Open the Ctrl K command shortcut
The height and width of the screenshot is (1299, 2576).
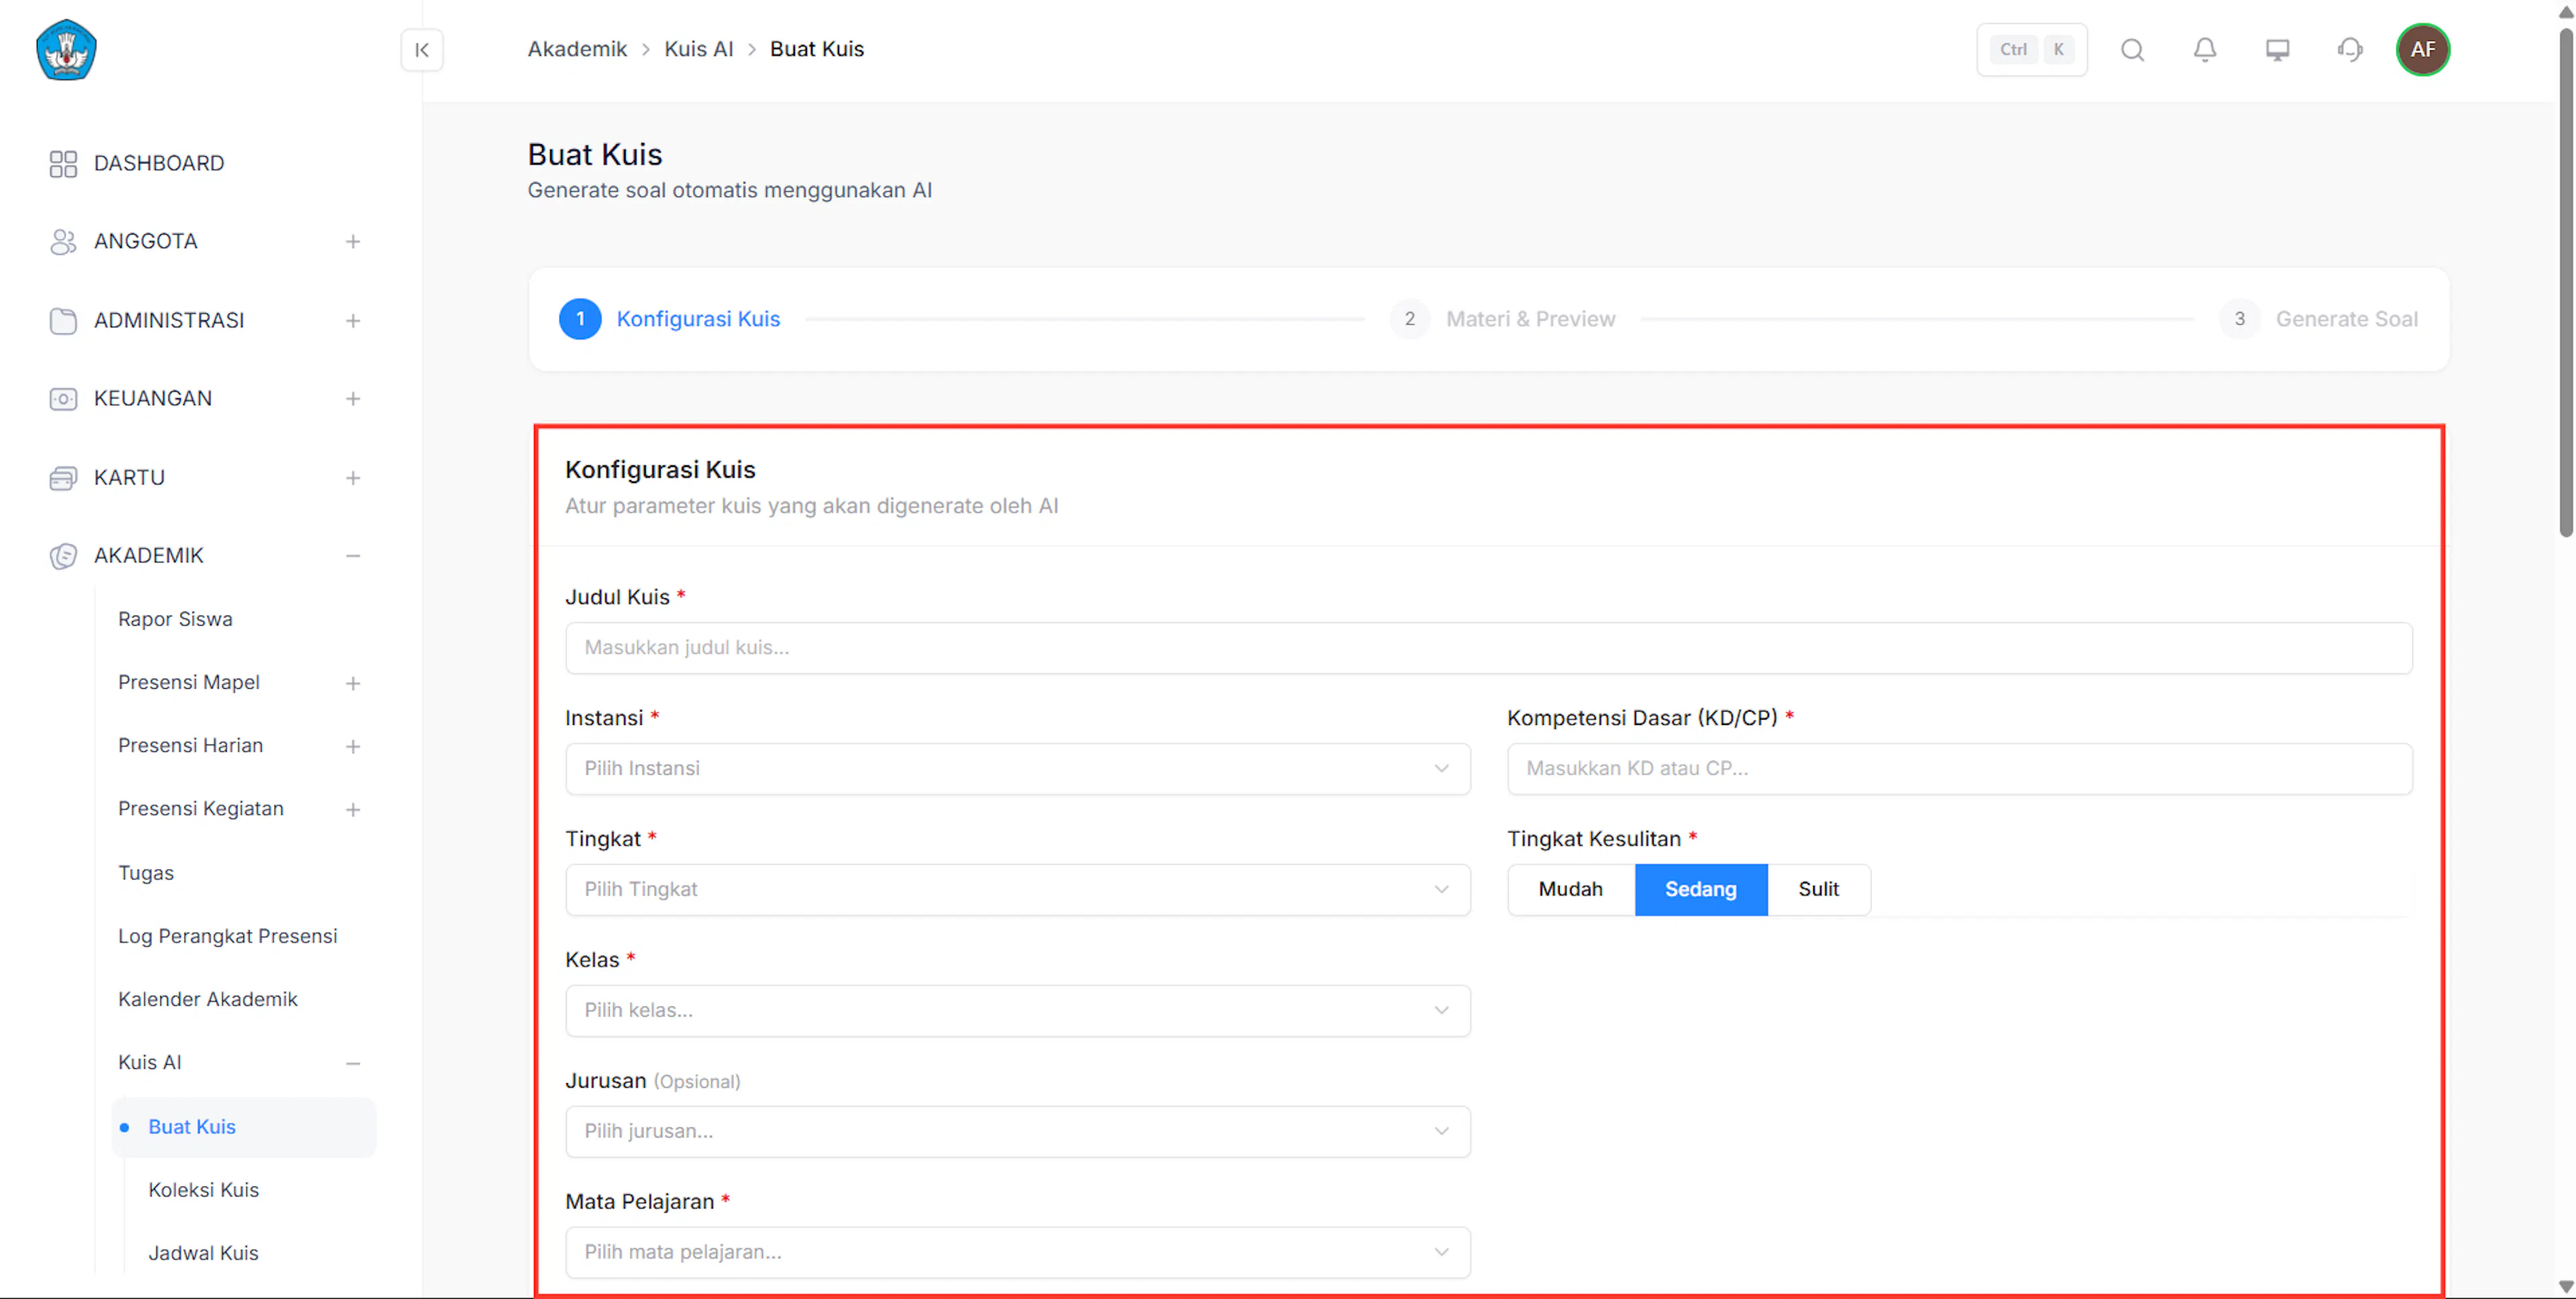2031,50
